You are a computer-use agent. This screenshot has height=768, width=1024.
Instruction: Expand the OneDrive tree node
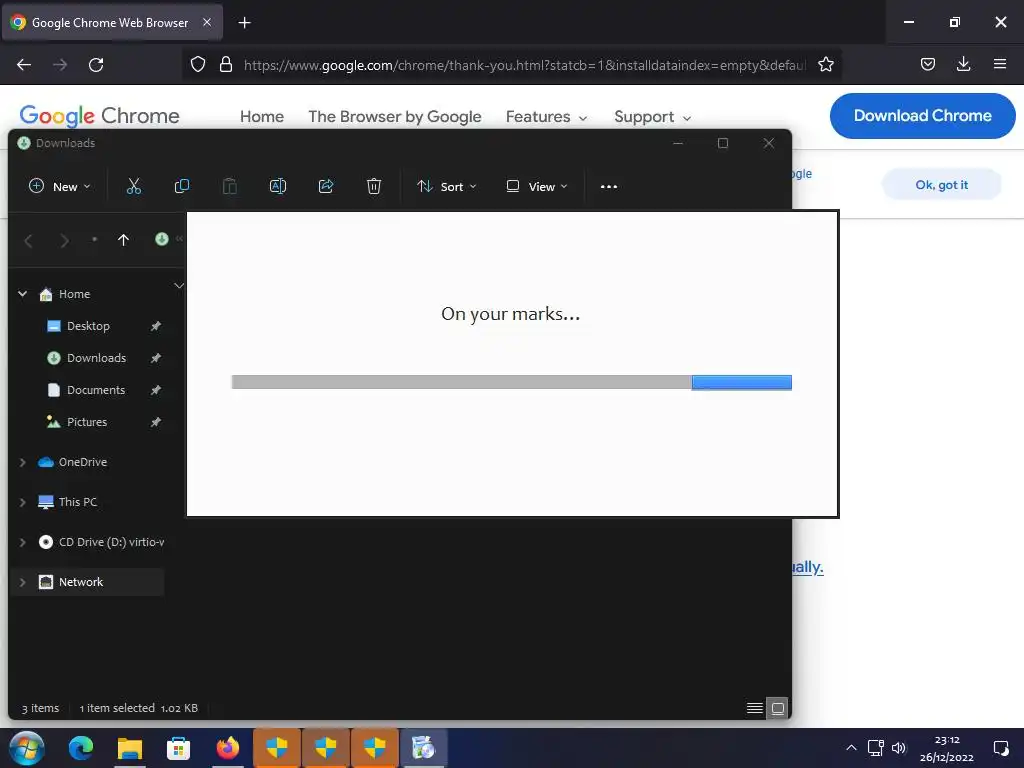click(x=23, y=462)
